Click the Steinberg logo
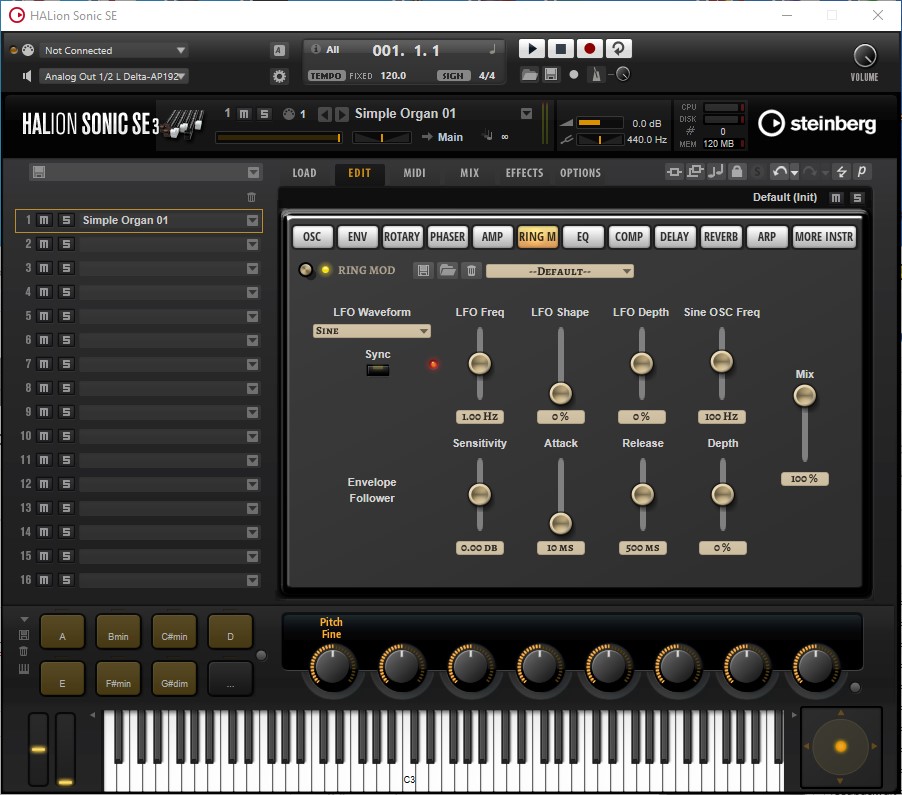Image resolution: width=902 pixels, height=795 pixels. pyautogui.click(x=817, y=123)
